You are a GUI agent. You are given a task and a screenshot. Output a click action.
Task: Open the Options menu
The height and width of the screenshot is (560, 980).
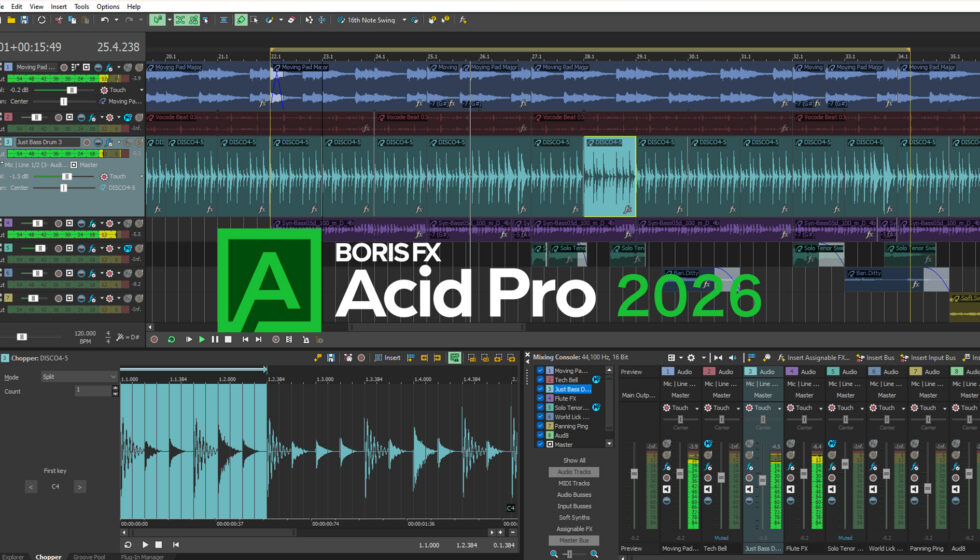pos(108,6)
